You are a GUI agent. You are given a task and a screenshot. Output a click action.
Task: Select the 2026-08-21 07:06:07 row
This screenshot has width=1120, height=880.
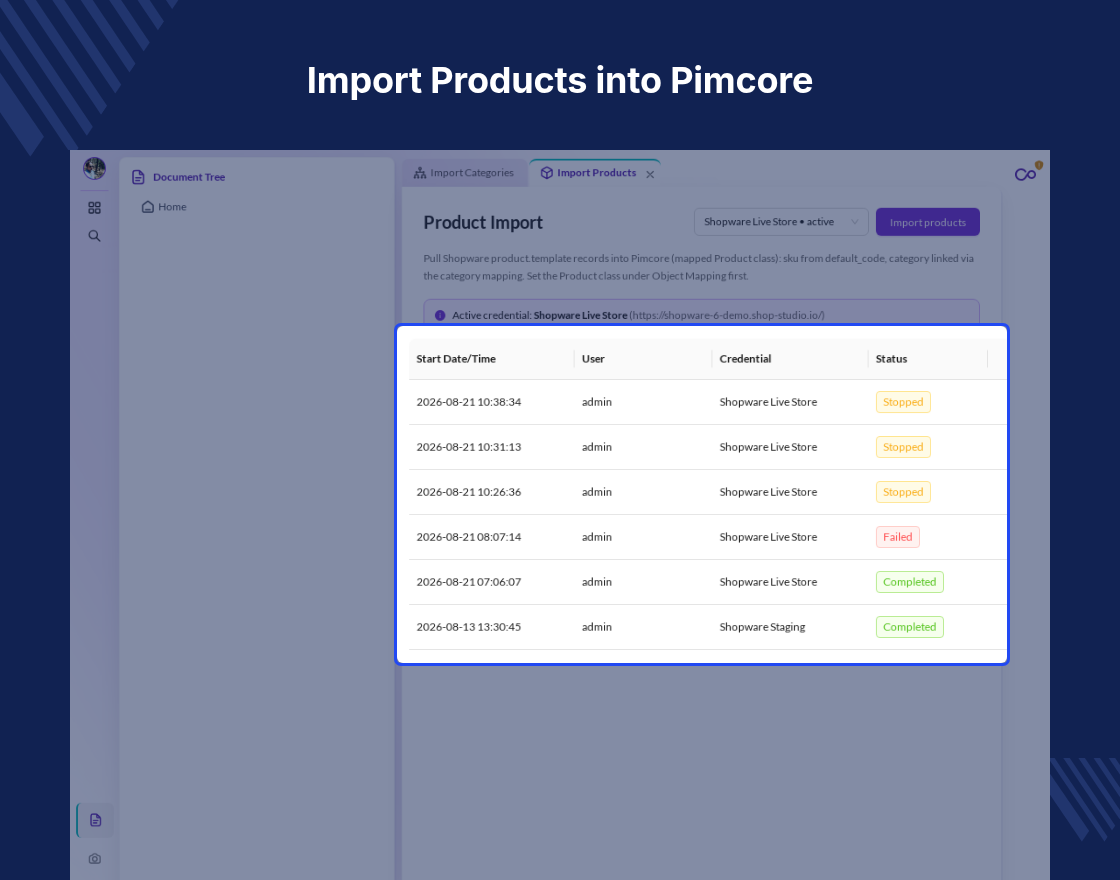[707, 582]
